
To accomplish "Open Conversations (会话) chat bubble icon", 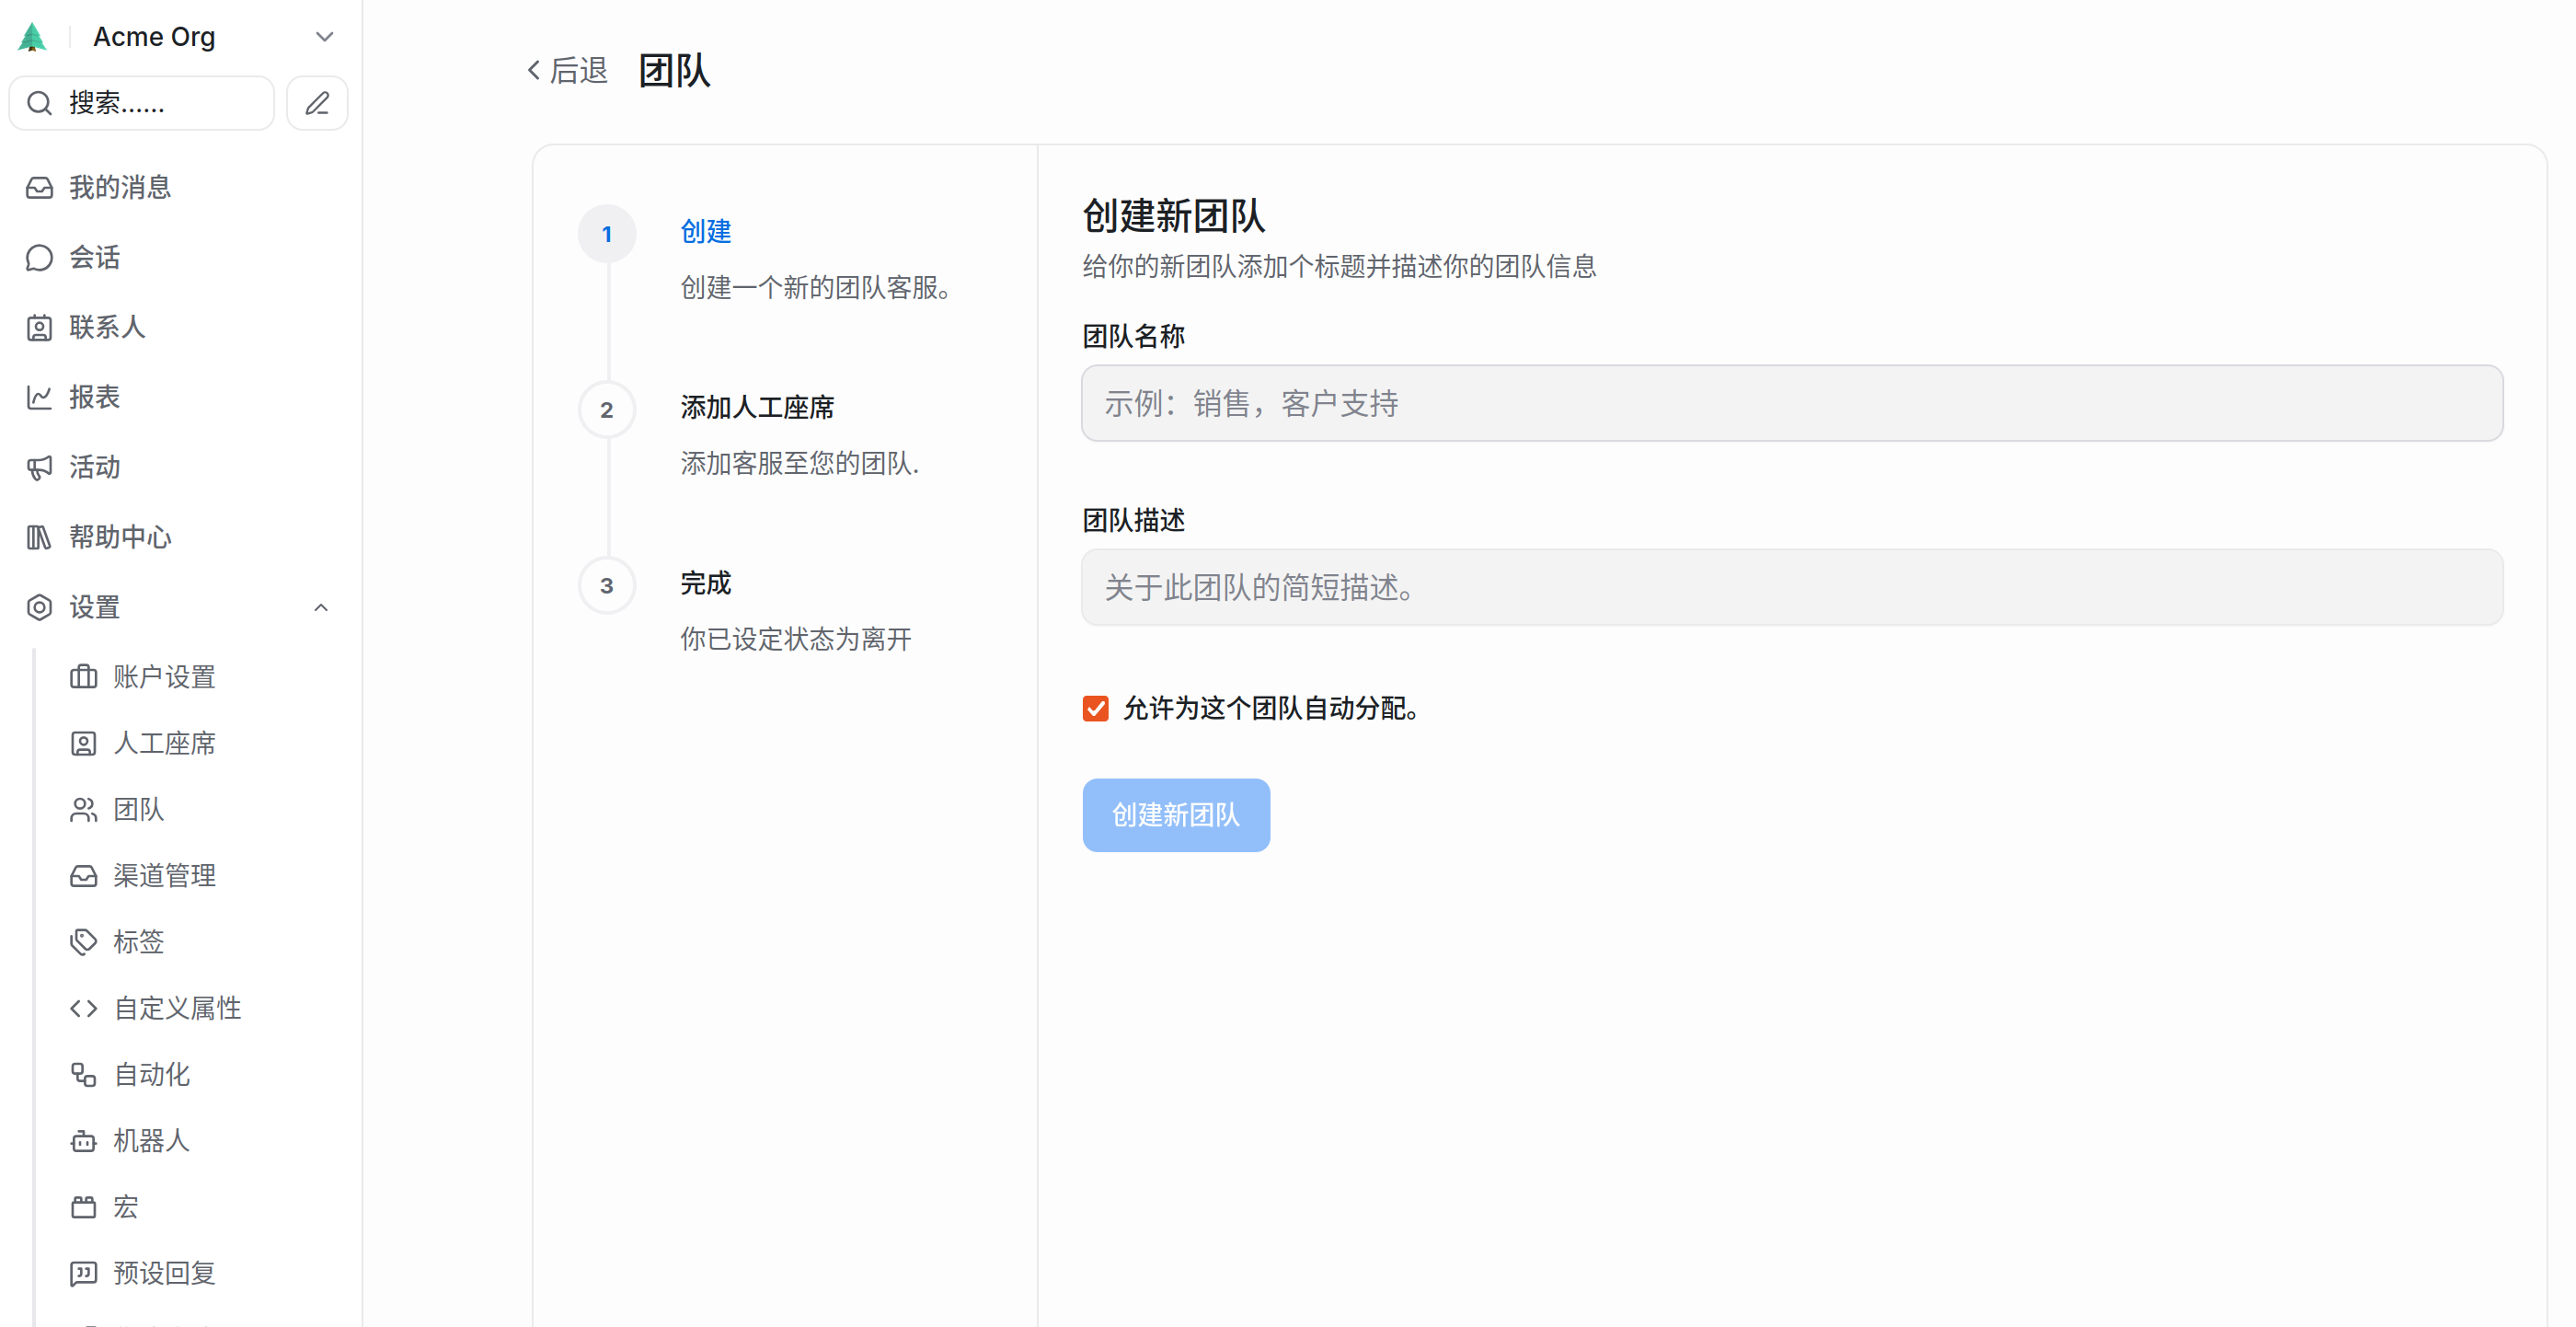I will (40, 258).
